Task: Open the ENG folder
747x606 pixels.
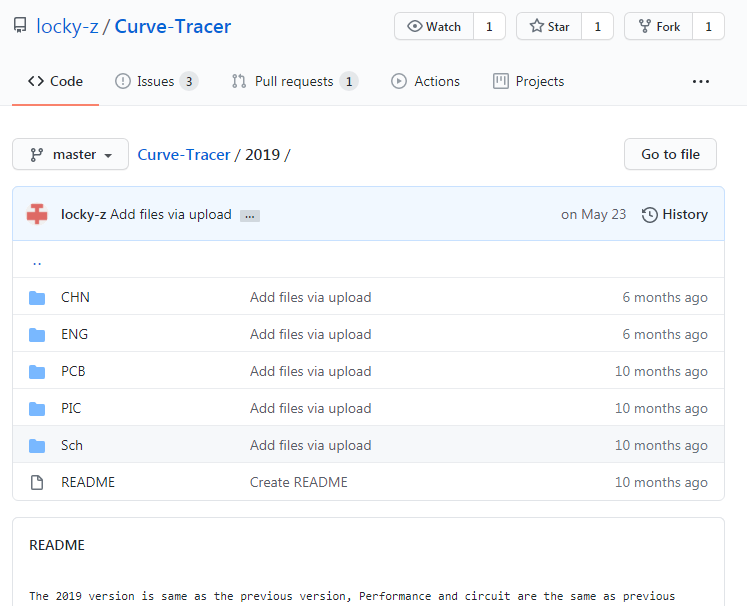Action: click(x=74, y=334)
